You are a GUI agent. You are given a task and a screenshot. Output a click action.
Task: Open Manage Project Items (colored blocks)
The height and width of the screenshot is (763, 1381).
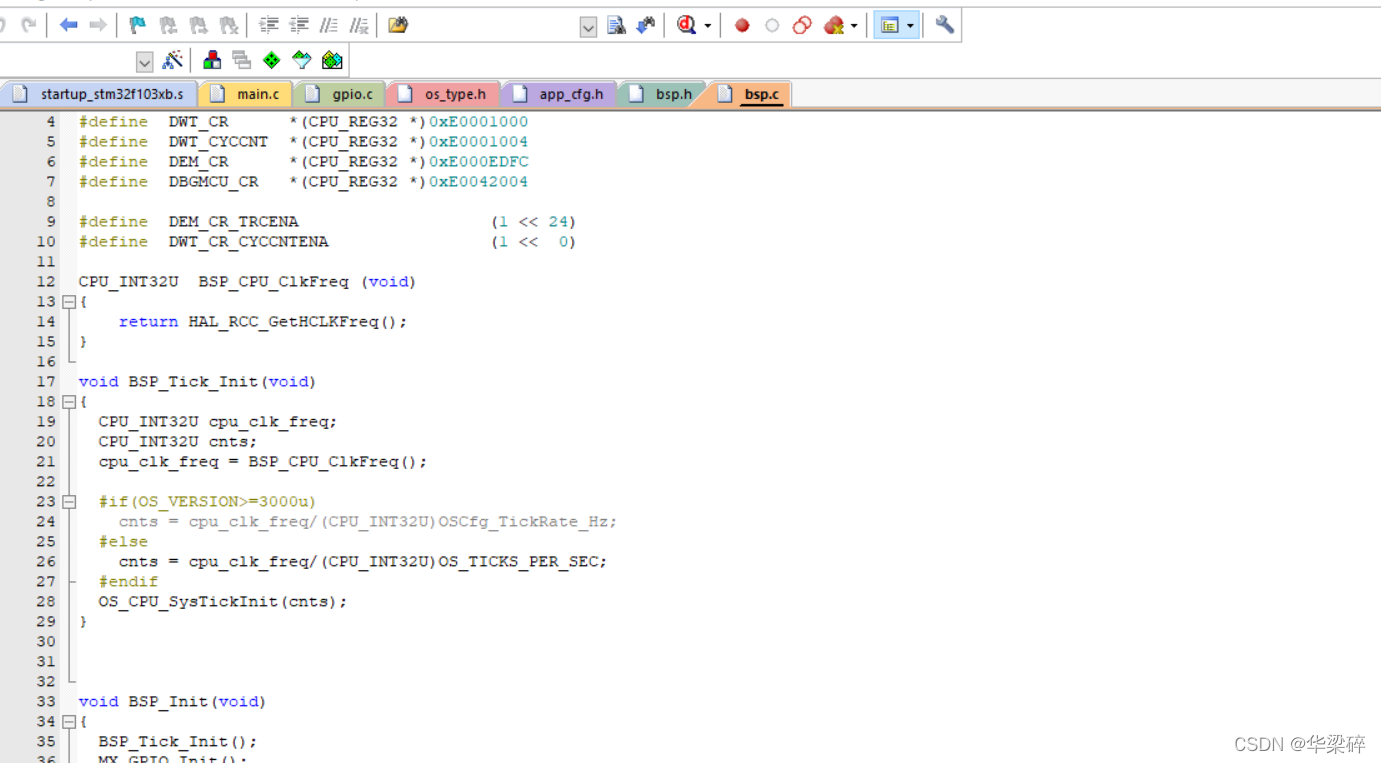tap(212, 60)
